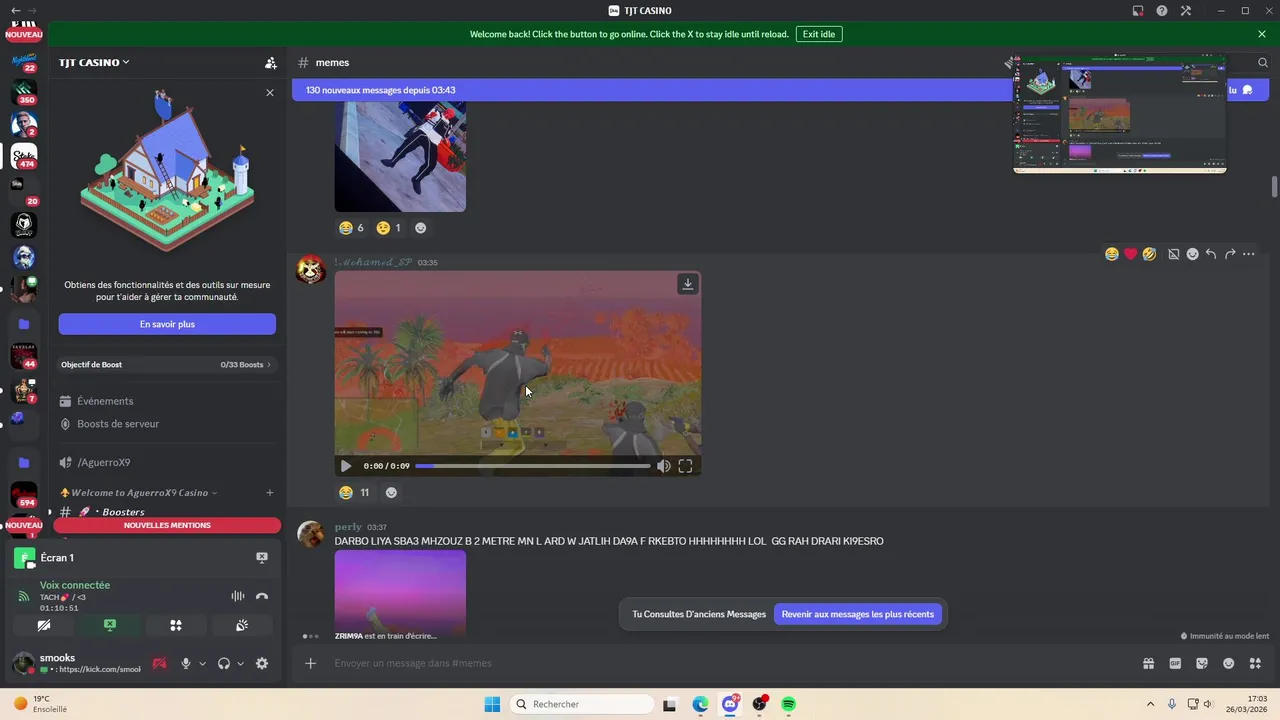Open attachment plus menu in message bar

tap(310, 663)
